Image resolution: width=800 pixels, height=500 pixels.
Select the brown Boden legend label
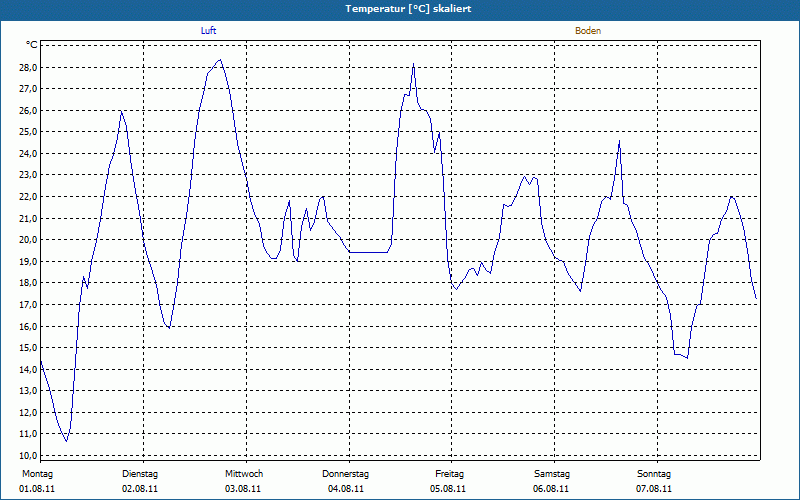click(x=588, y=31)
